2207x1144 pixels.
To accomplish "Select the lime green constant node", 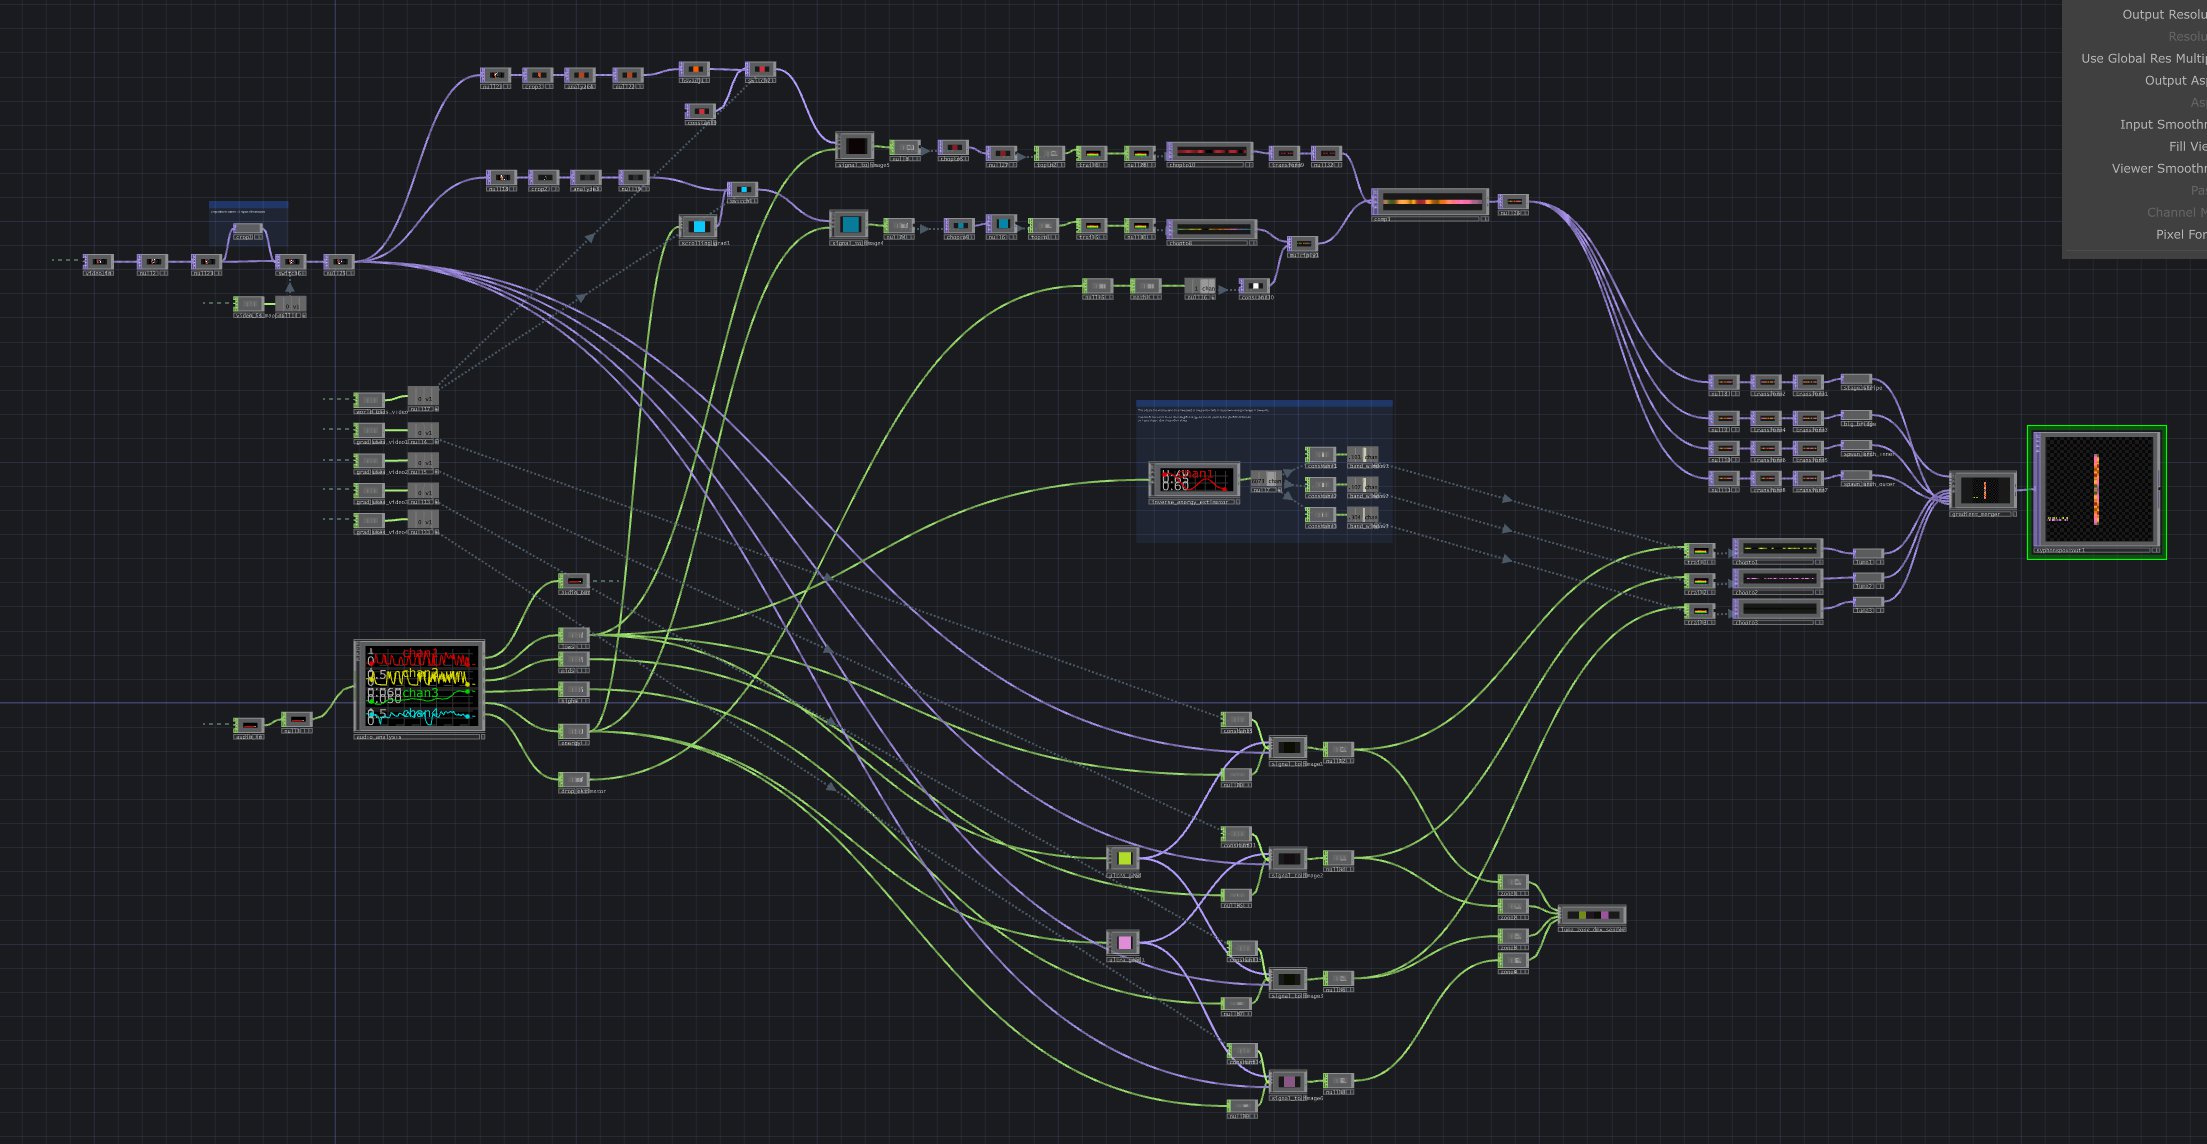I will point(1123,860).
